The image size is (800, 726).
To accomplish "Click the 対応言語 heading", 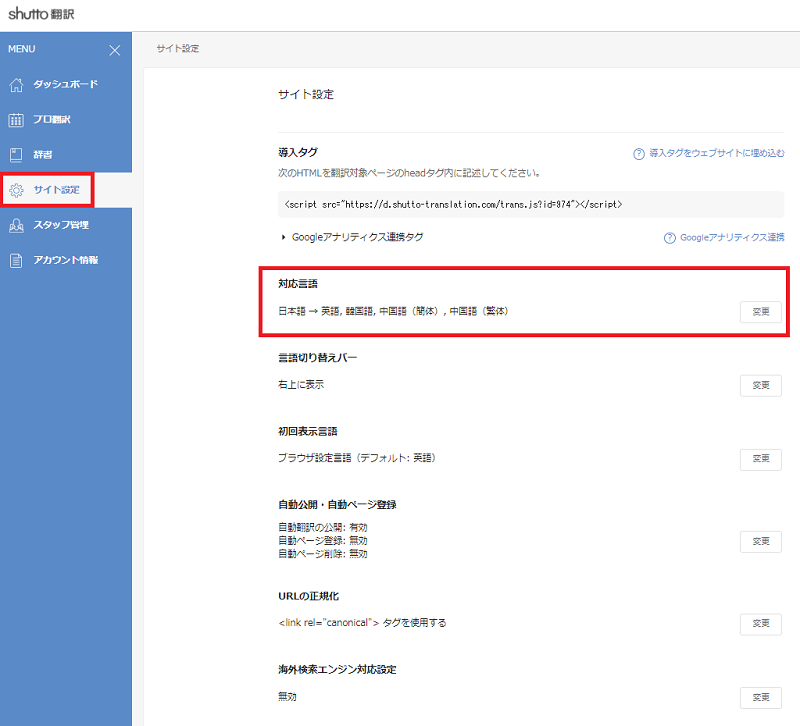I will pos(298,284).
